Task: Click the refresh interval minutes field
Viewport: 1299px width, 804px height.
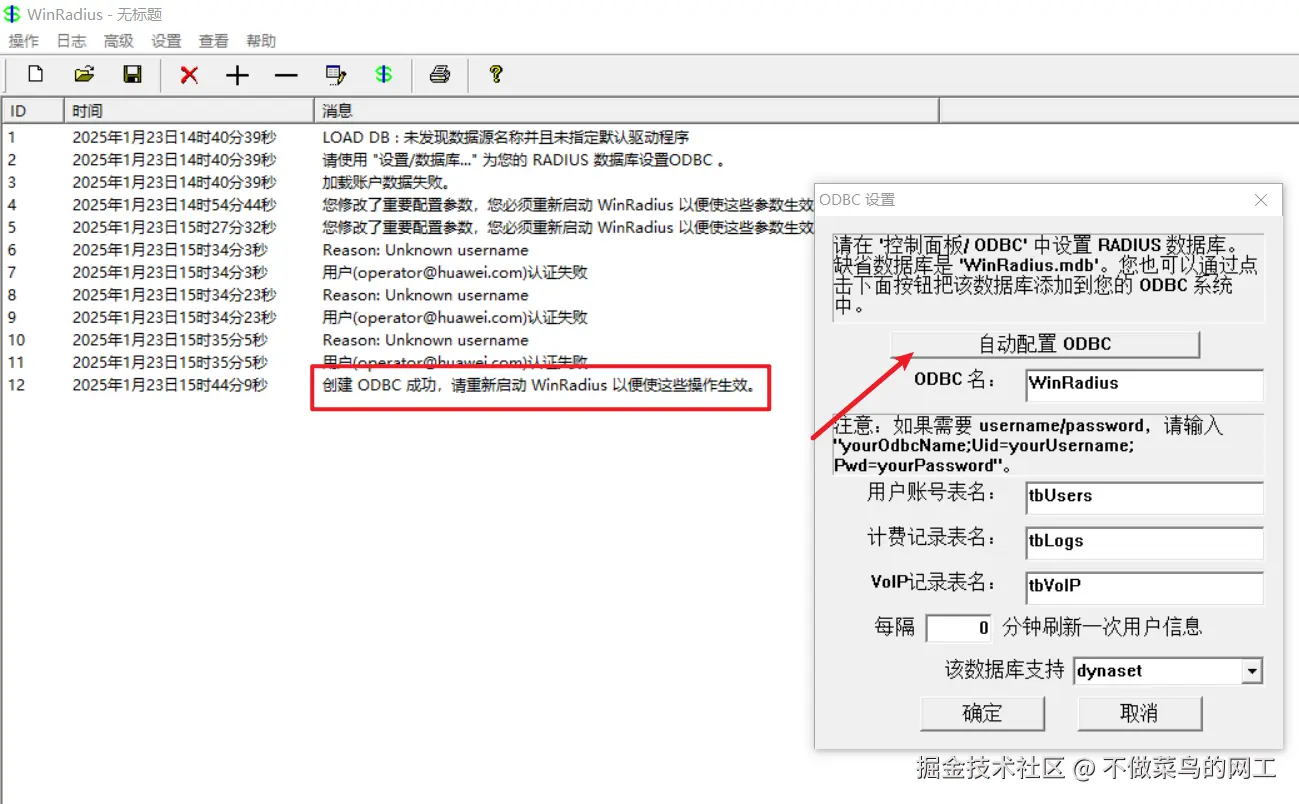Action: coord(959,628)
